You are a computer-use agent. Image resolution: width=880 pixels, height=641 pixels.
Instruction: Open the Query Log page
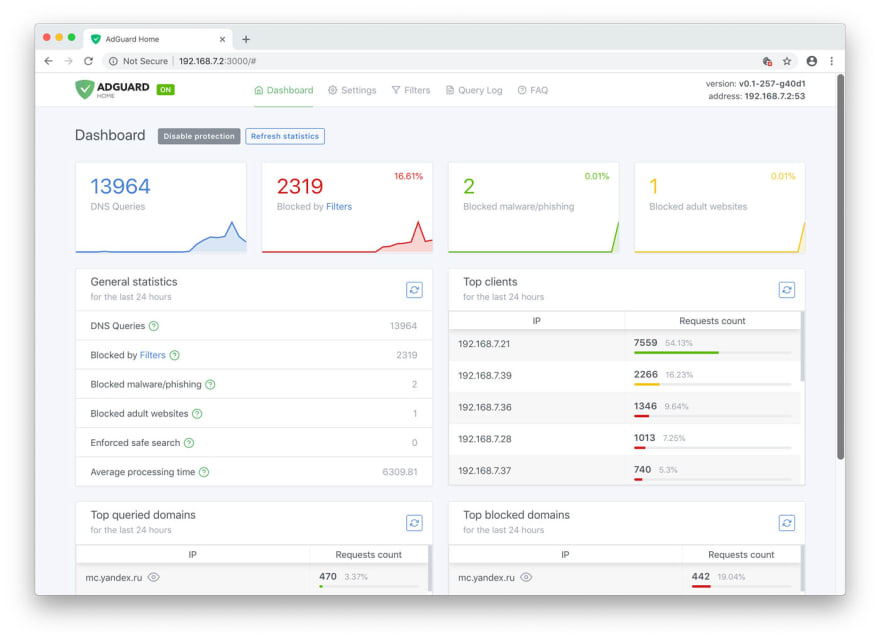point(473,90)
